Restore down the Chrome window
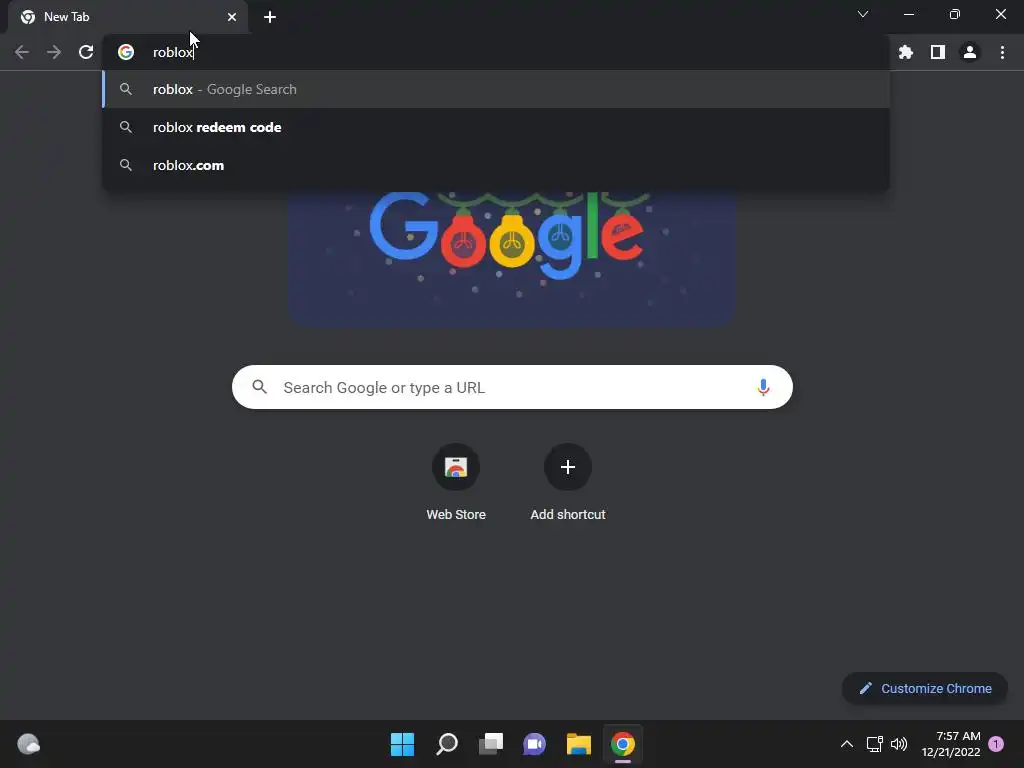Screen dimensions: 1024x768 click(955, 14)
